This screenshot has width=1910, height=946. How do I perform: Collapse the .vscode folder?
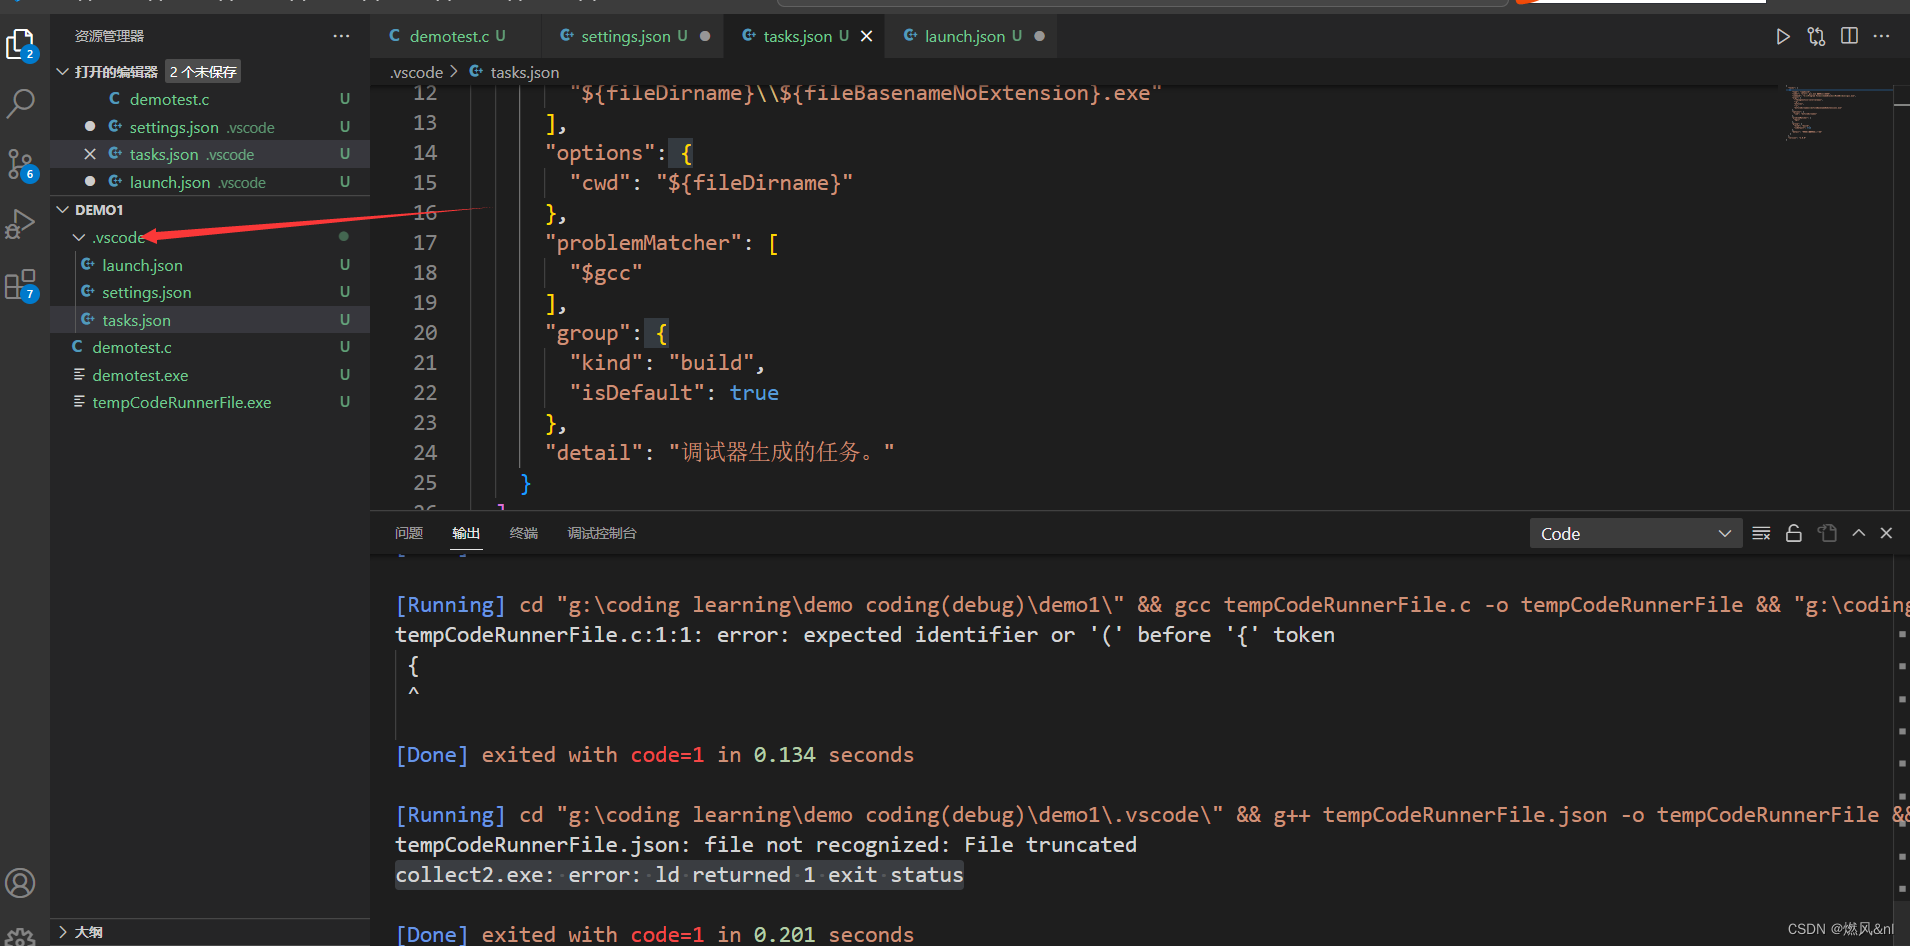click(x=79, y=237)
